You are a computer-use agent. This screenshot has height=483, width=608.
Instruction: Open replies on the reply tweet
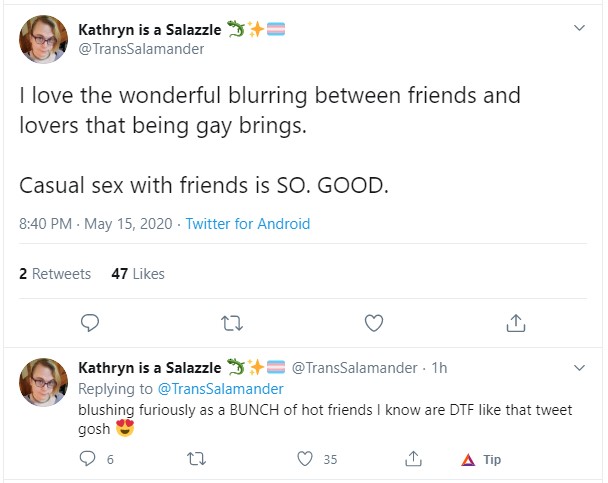[88, 459]
